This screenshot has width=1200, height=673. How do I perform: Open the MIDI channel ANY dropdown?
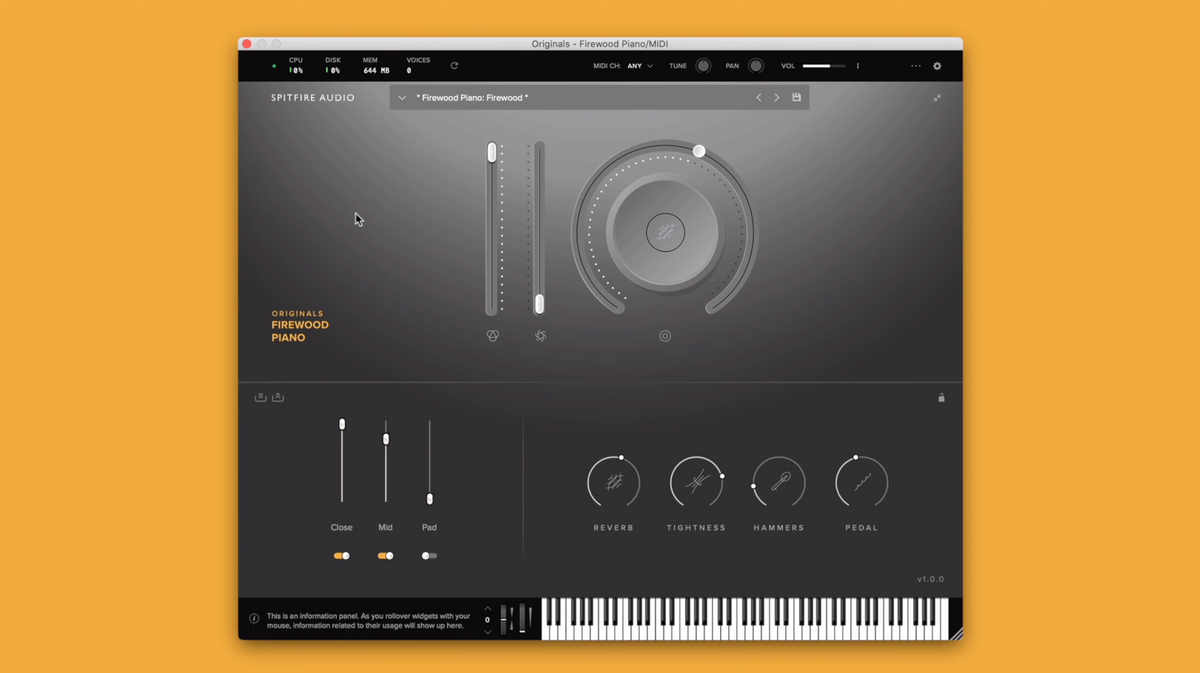click(640, 66)
